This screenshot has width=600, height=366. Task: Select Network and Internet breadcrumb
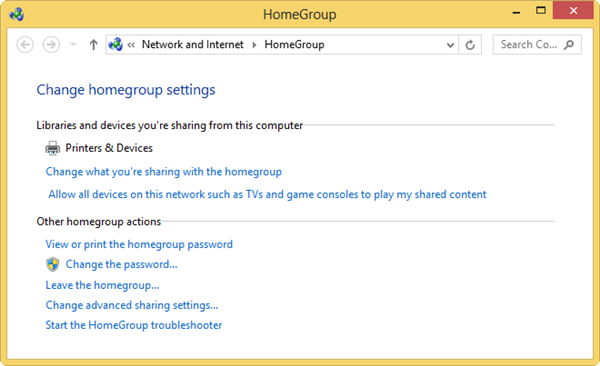(x=192, y=44)
